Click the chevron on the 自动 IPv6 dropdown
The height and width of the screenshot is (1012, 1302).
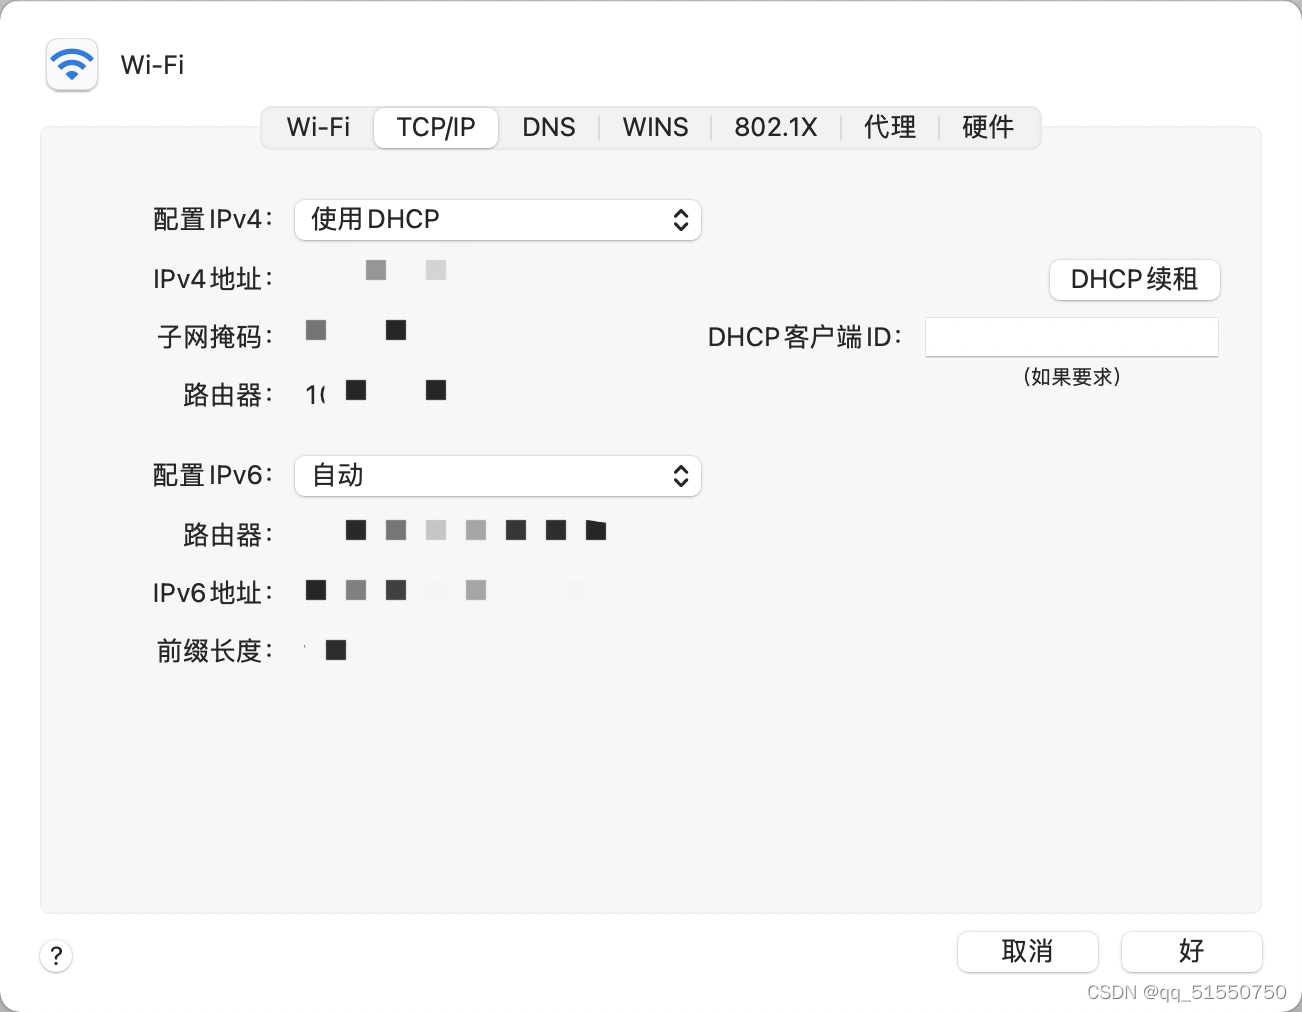point(681,476)
